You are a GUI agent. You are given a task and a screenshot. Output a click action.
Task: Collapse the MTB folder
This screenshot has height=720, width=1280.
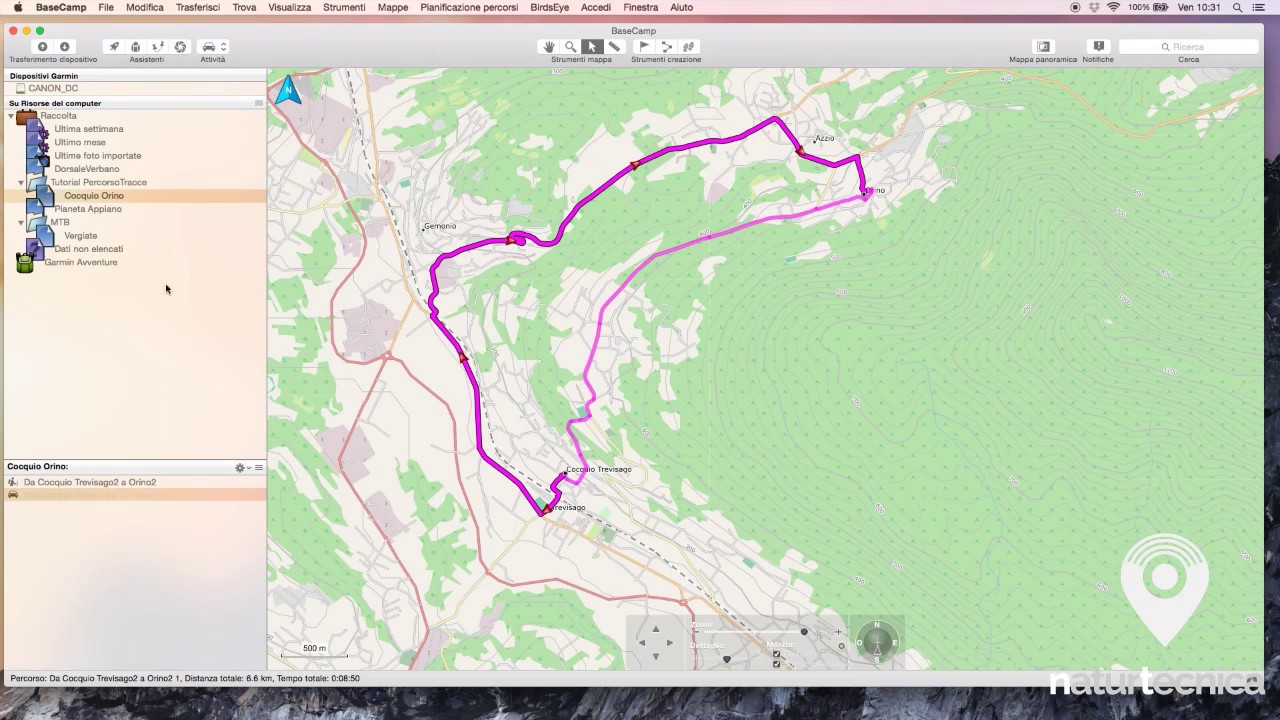pos(21,223)
